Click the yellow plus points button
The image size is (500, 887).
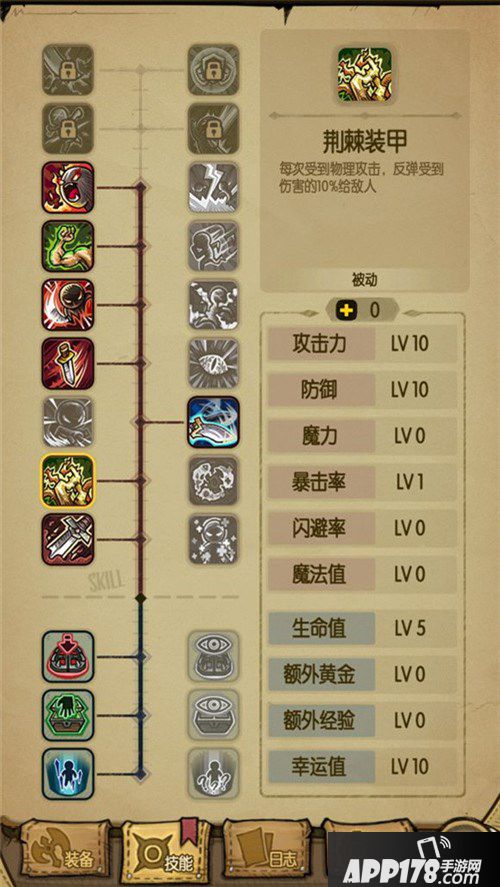[347, 310]
